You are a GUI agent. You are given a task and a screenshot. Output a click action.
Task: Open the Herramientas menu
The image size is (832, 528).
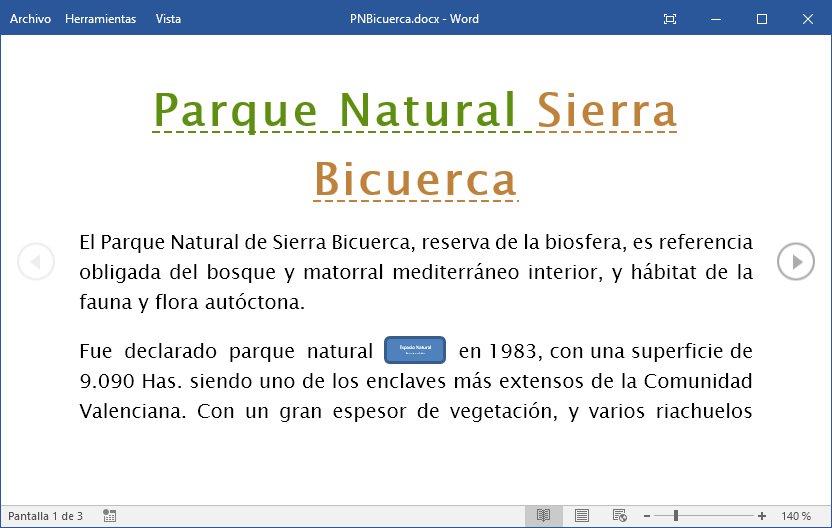(100, 19)
